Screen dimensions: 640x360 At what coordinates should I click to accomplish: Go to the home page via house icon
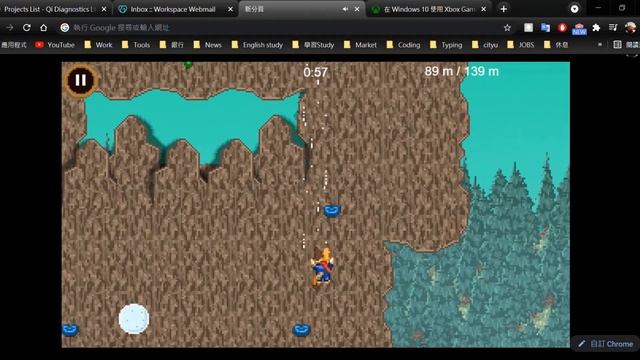[43, 27]
